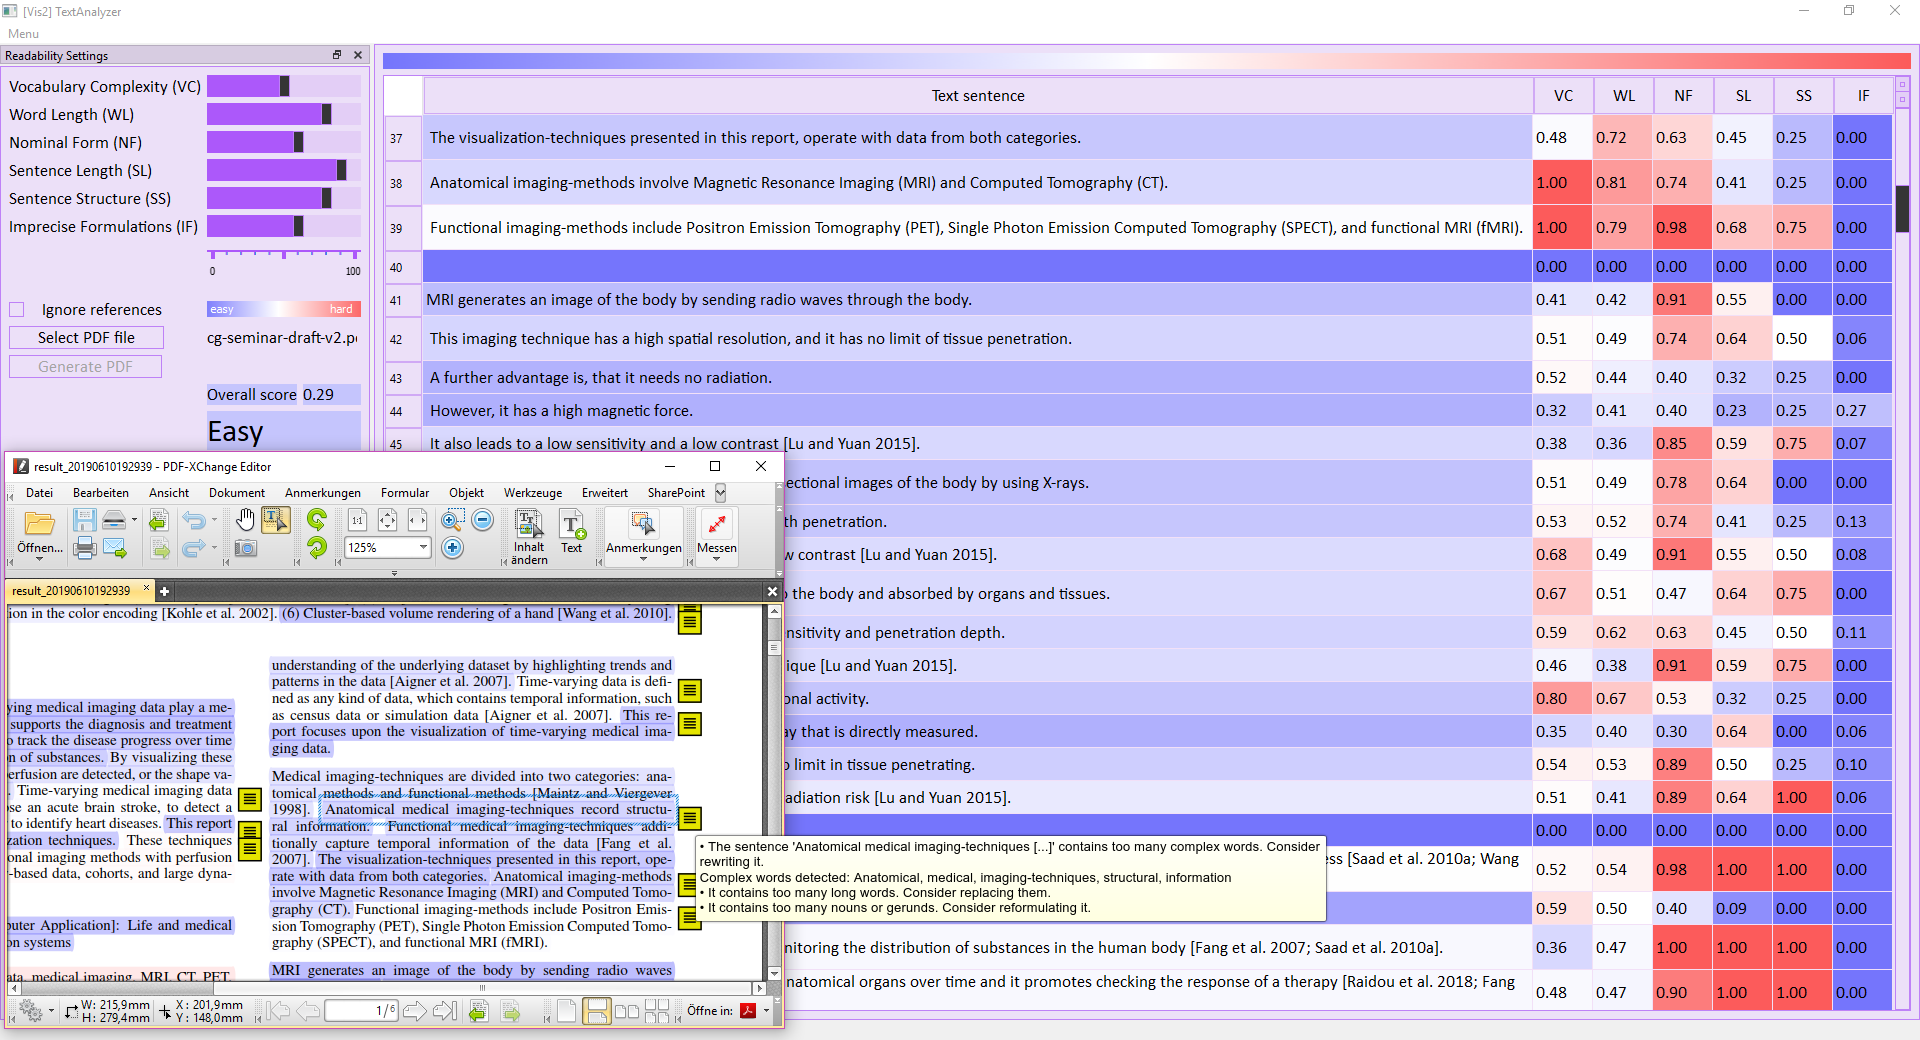Click the Acrobat icon next to Öffne in
This screenshot has height=1040, width=1920.
(748, 1011)
